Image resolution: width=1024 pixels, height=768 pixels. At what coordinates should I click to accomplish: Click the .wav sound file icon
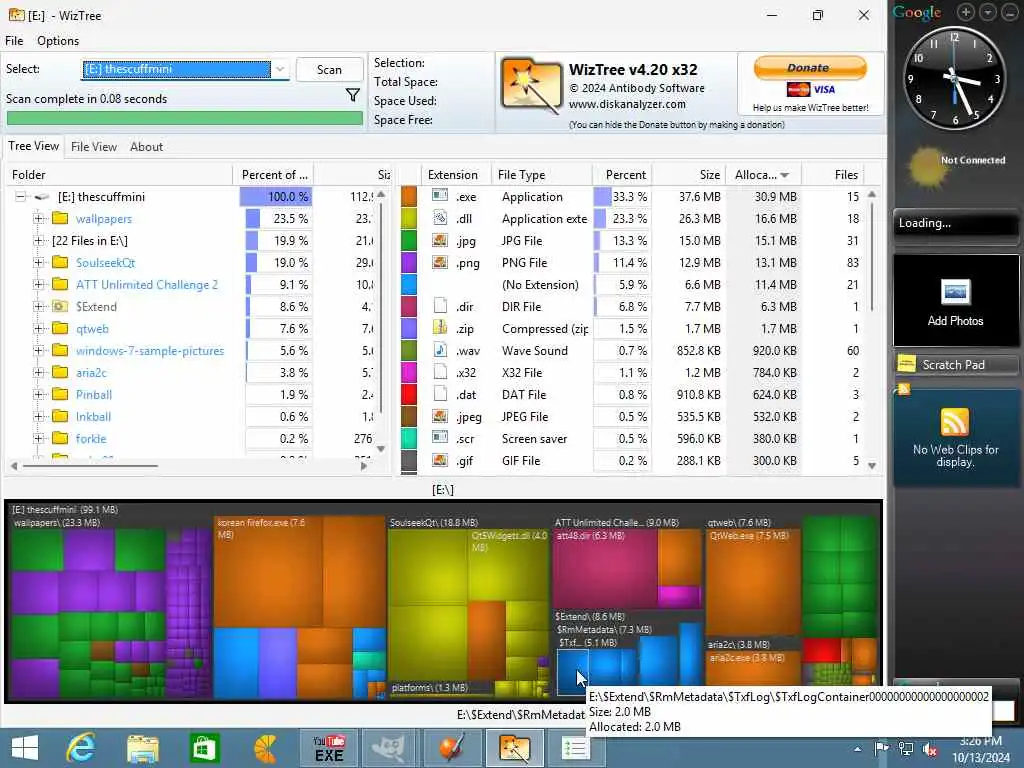pyautogui.click(x=440, y=350)
